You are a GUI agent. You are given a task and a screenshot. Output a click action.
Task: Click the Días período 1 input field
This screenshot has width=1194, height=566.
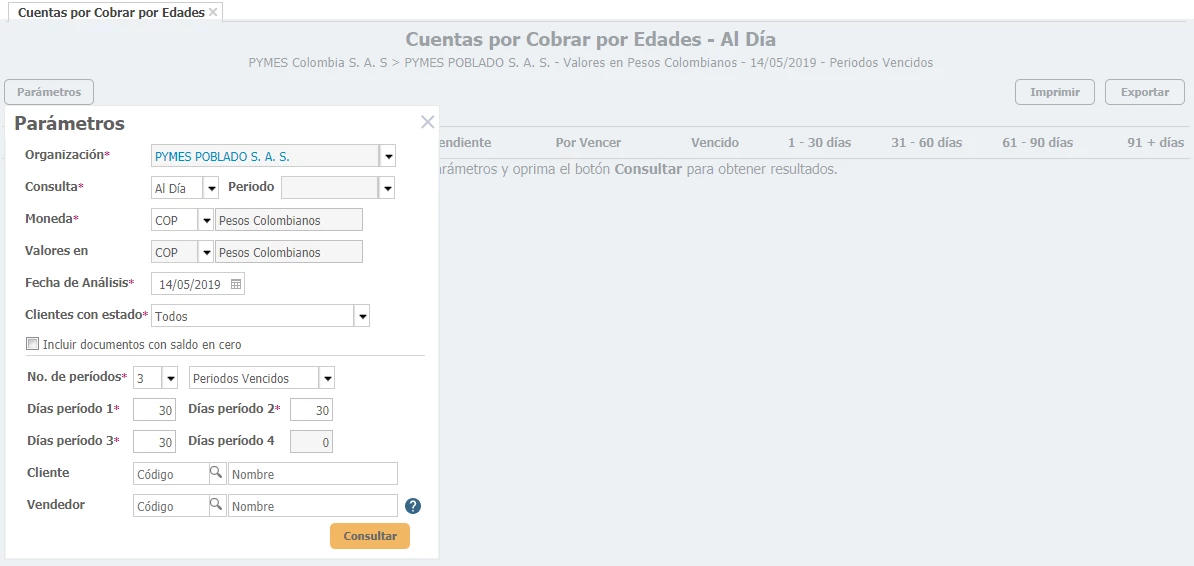(154, 410)
